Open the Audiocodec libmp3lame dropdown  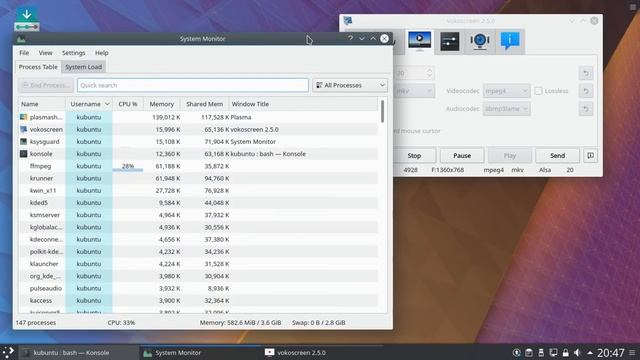click(x=506, y=109)
